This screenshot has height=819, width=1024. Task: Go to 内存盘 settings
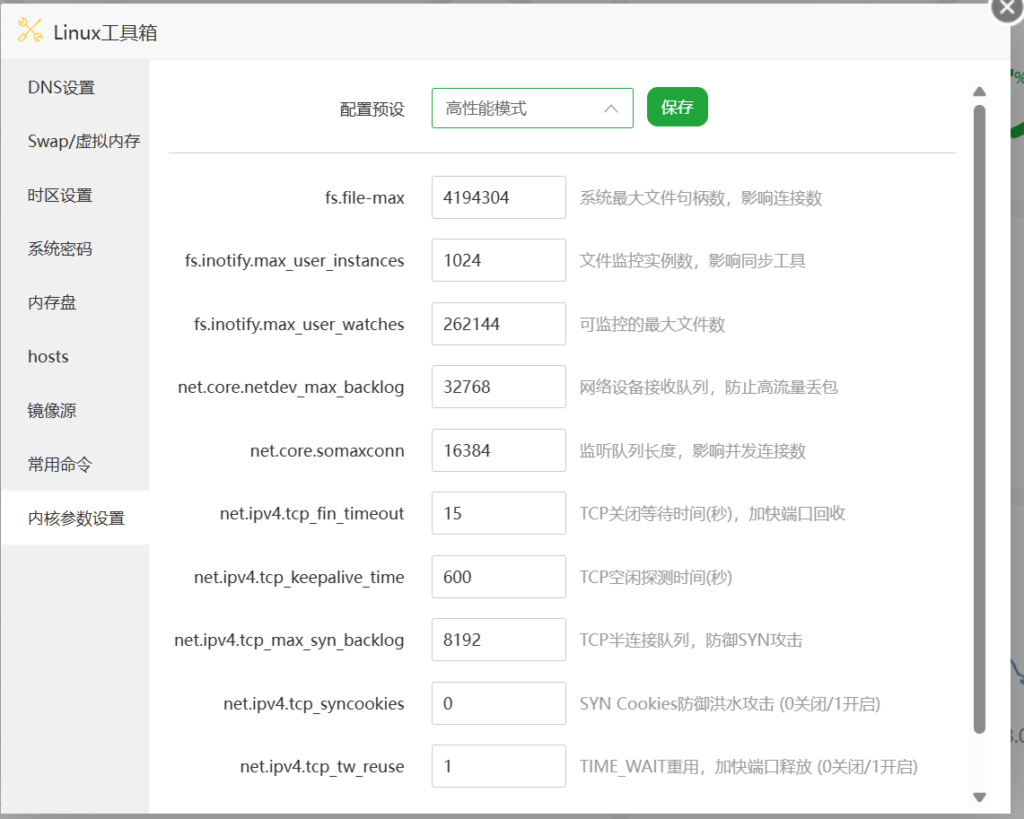coord(52,303)
